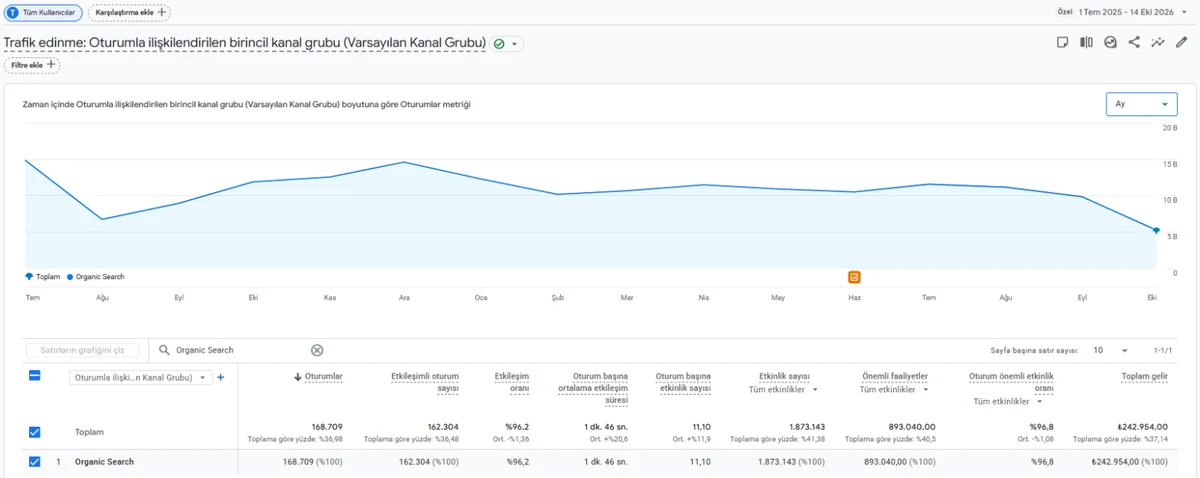
Task: Click the orange annotation marker near Haz
Action: [854, 277]
